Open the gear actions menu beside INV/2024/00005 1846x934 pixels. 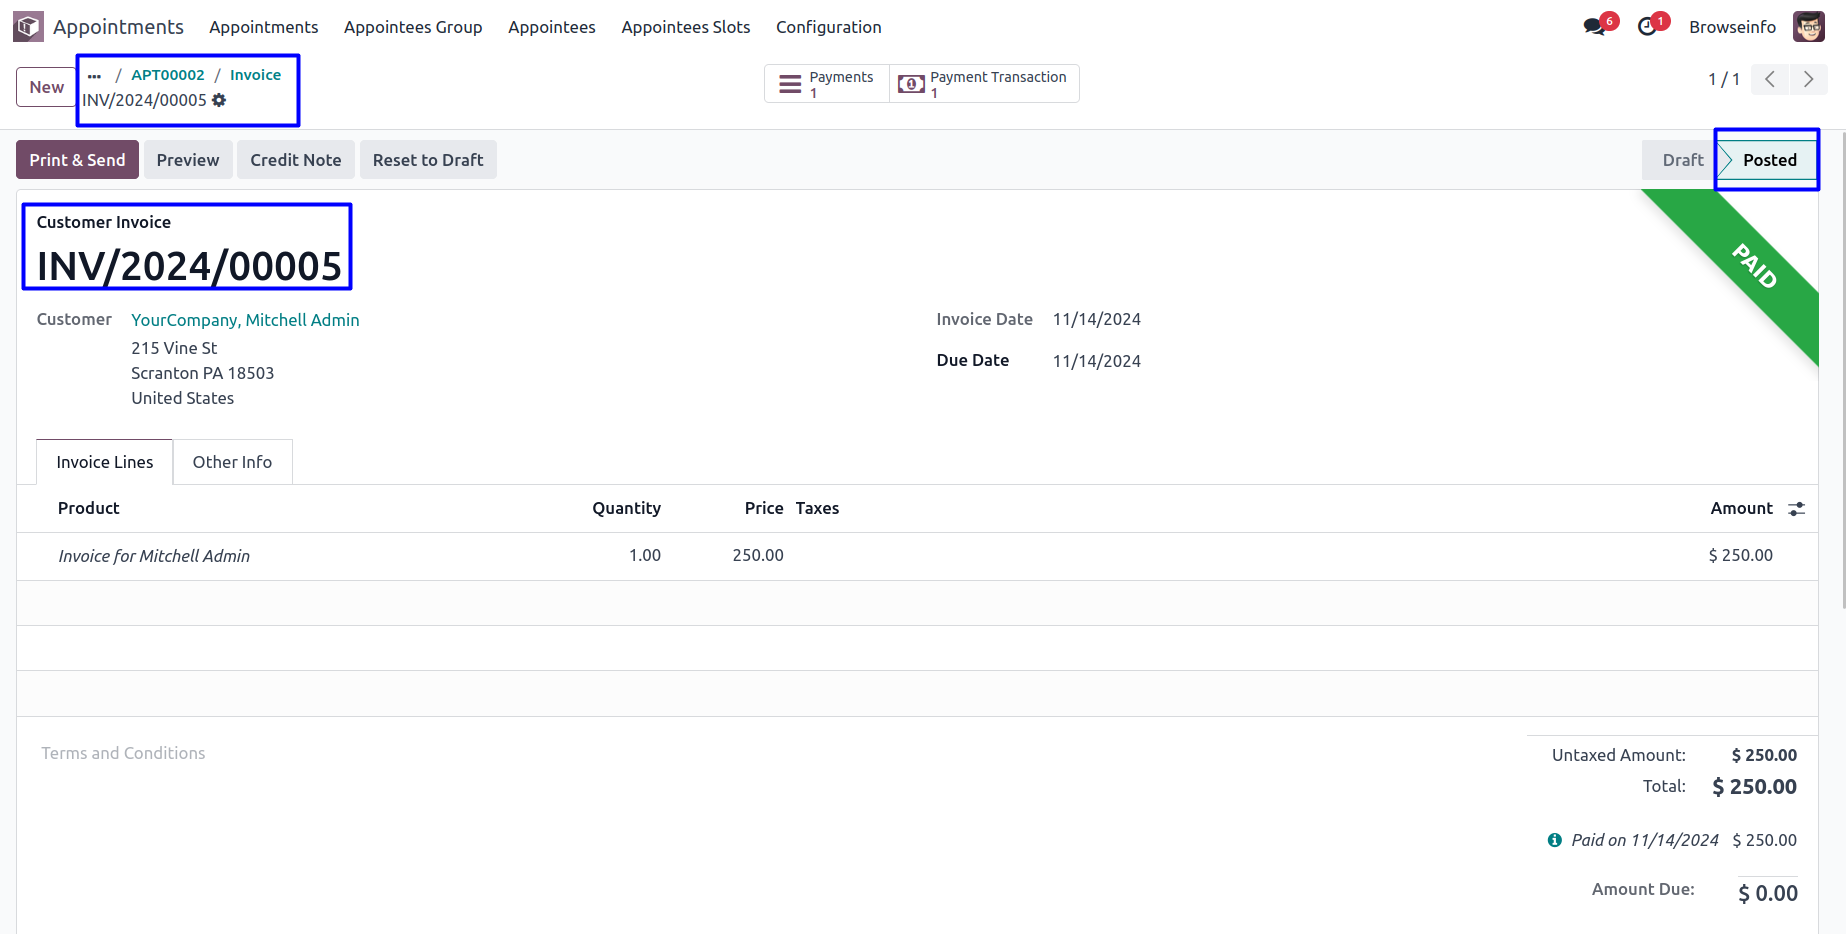pos(219,100)
